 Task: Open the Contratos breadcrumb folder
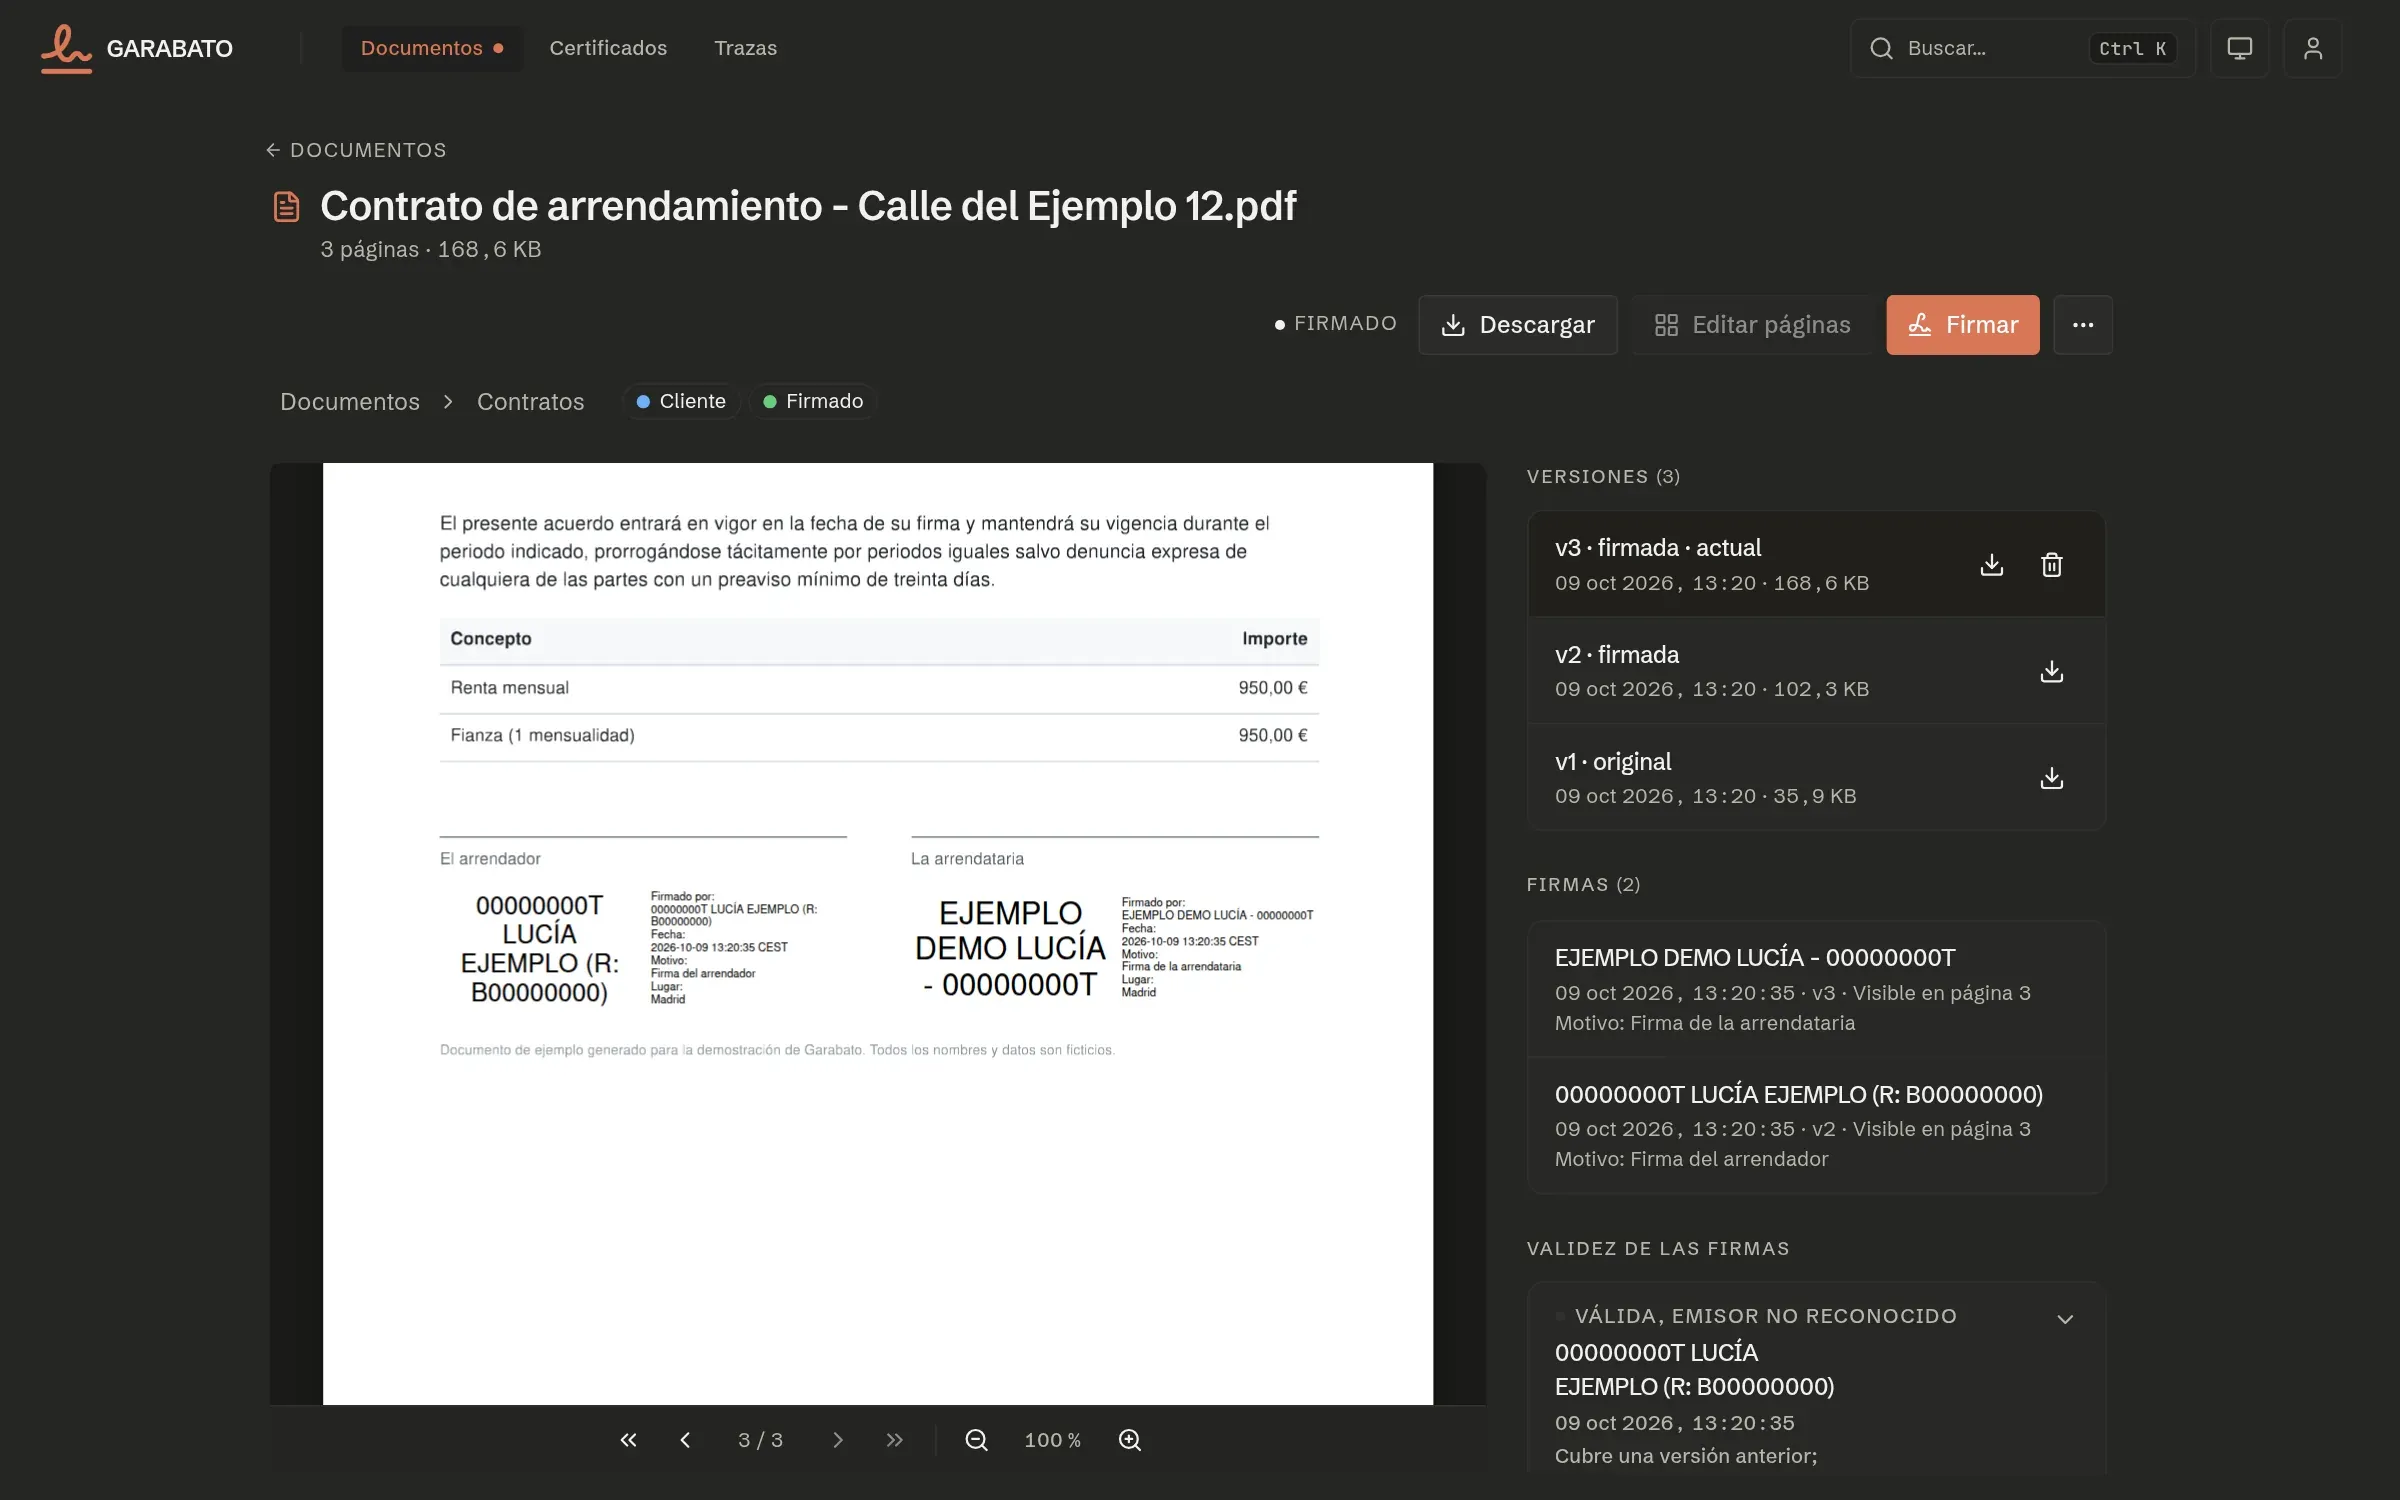[530, 401]
